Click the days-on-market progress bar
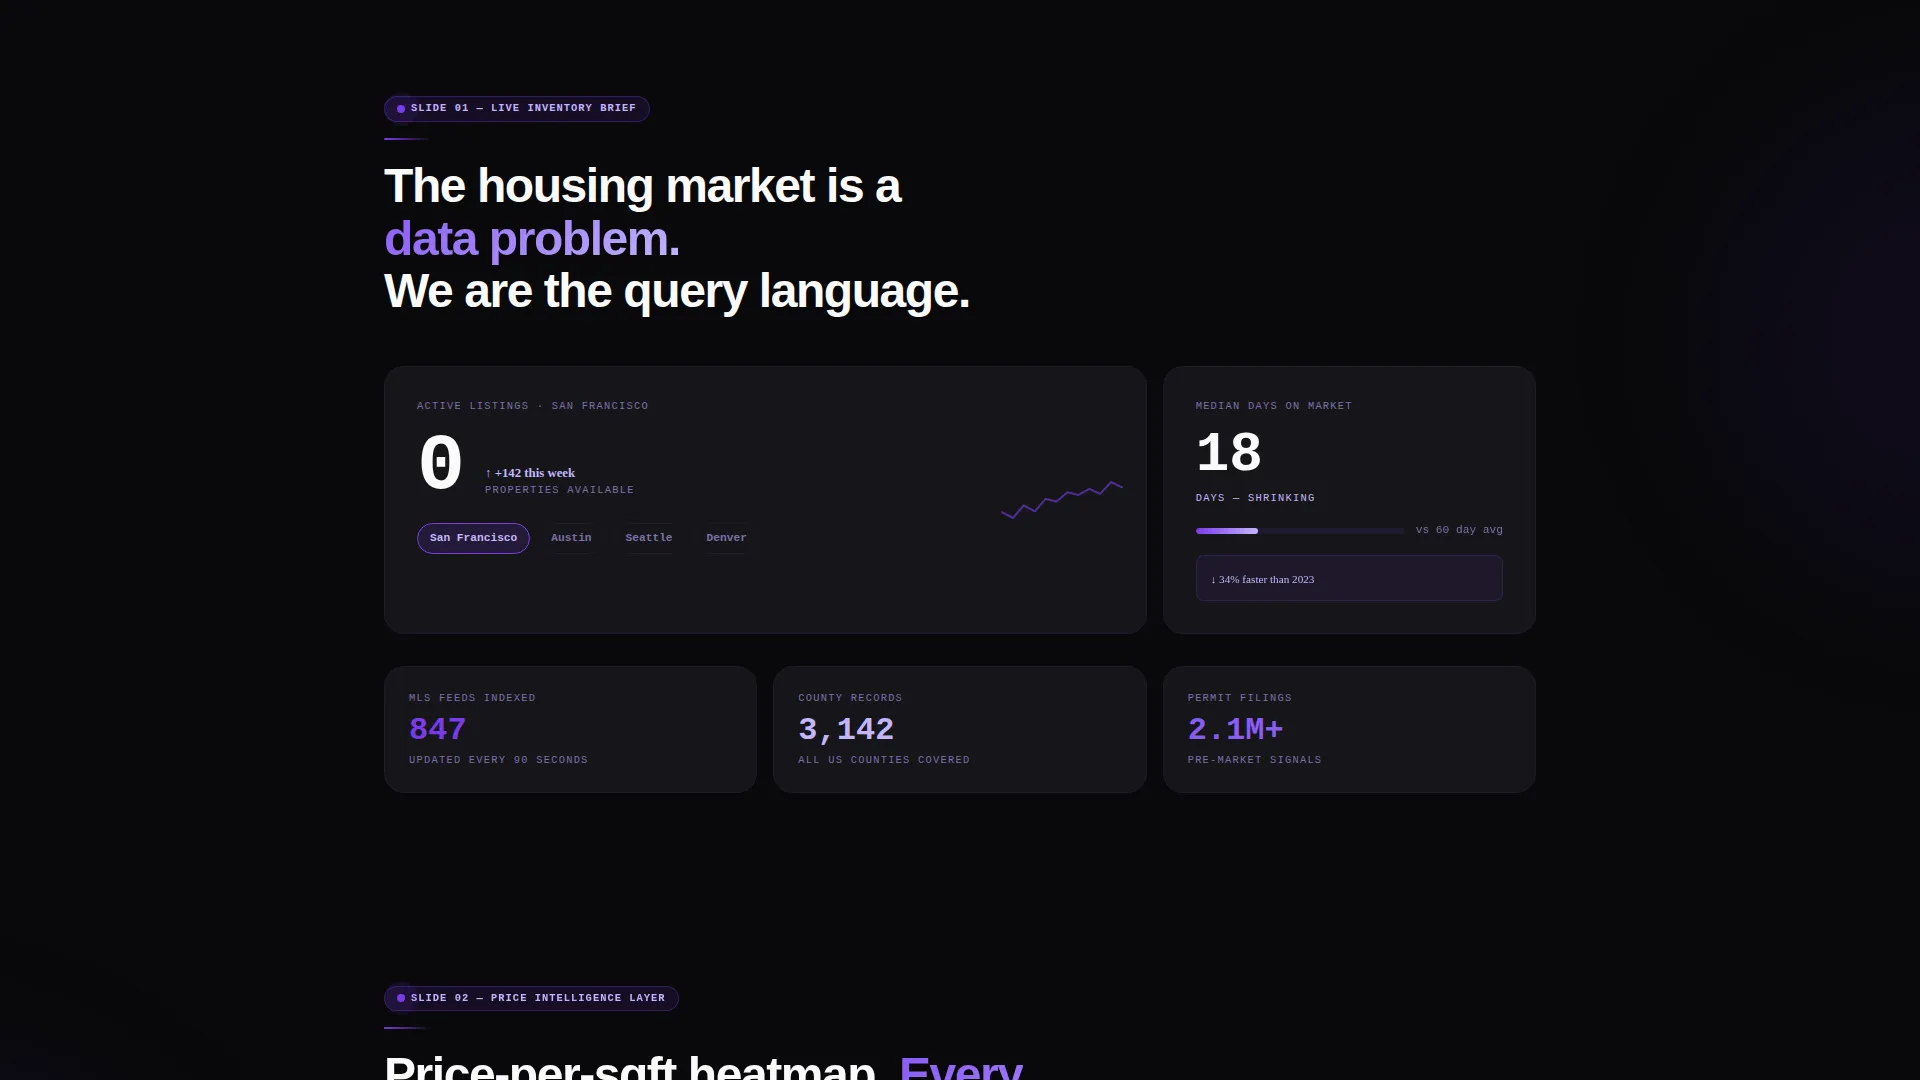The height and width of the screenshot is (1080, 1920). 1300,531
